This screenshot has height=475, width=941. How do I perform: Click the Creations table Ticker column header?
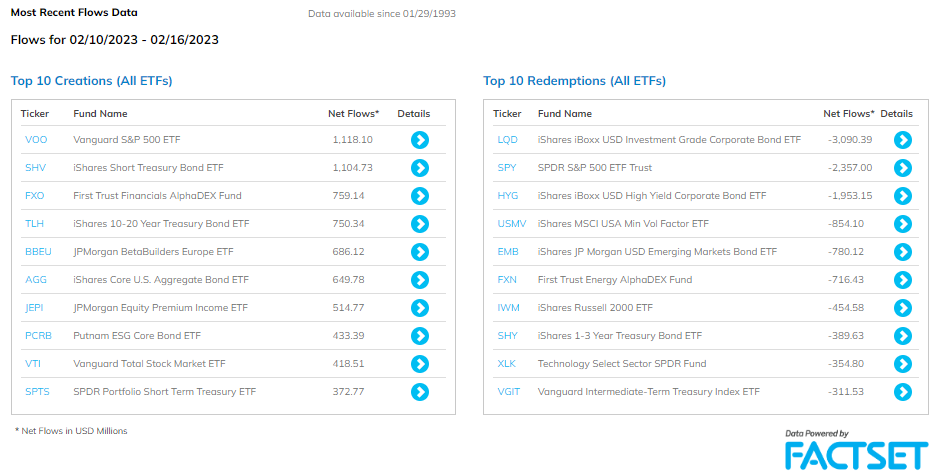pos(35,113)
